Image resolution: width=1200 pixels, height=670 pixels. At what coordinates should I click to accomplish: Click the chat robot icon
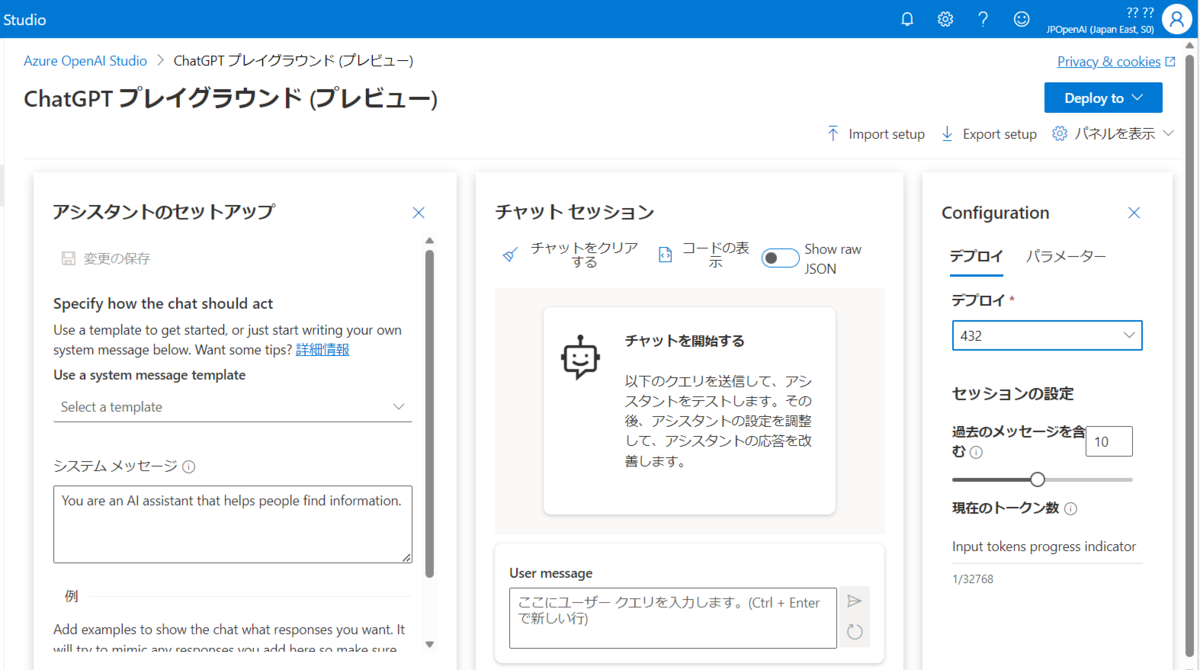[x=580, y=358]
